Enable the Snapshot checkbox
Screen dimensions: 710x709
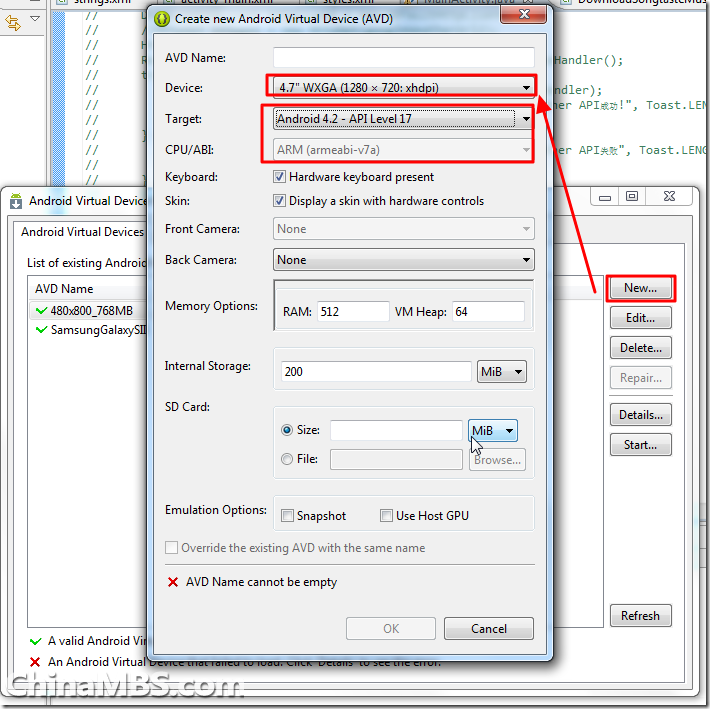click(287, 516)
